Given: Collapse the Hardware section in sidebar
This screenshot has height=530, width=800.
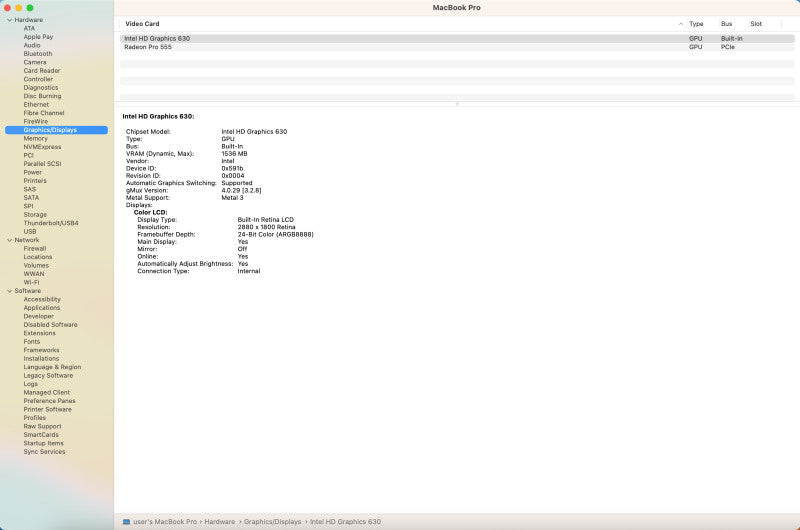Looking at the screenshot, I should [x=10, y=20].
